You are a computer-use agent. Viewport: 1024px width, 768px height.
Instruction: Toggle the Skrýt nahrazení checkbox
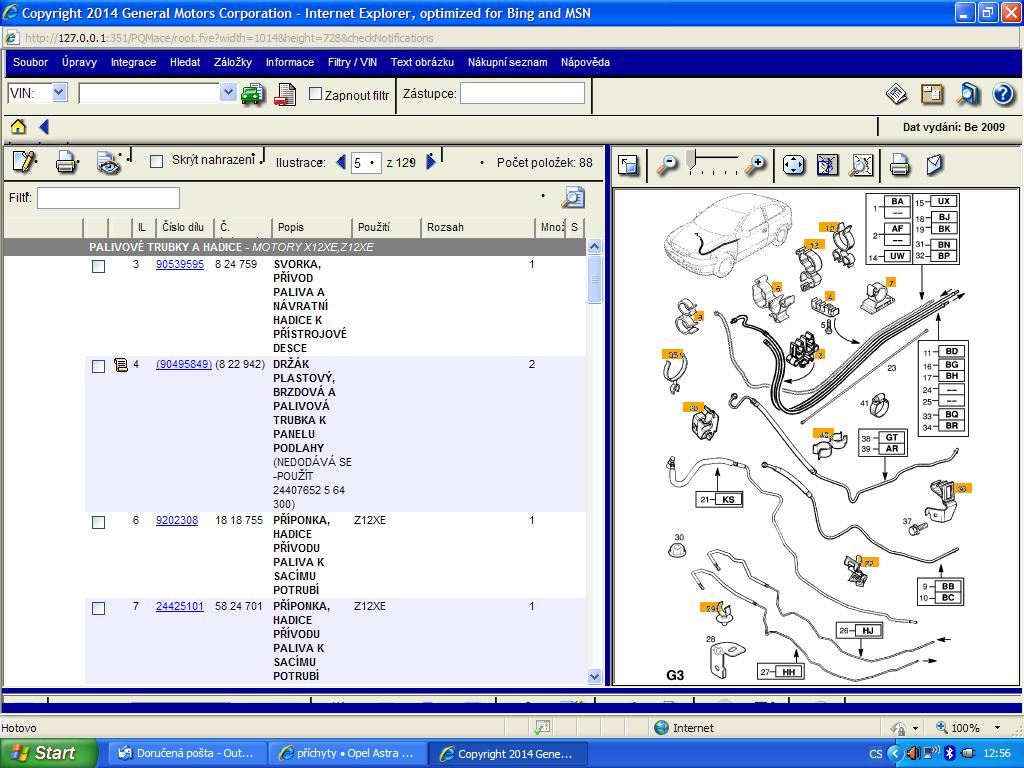[156, 161]
